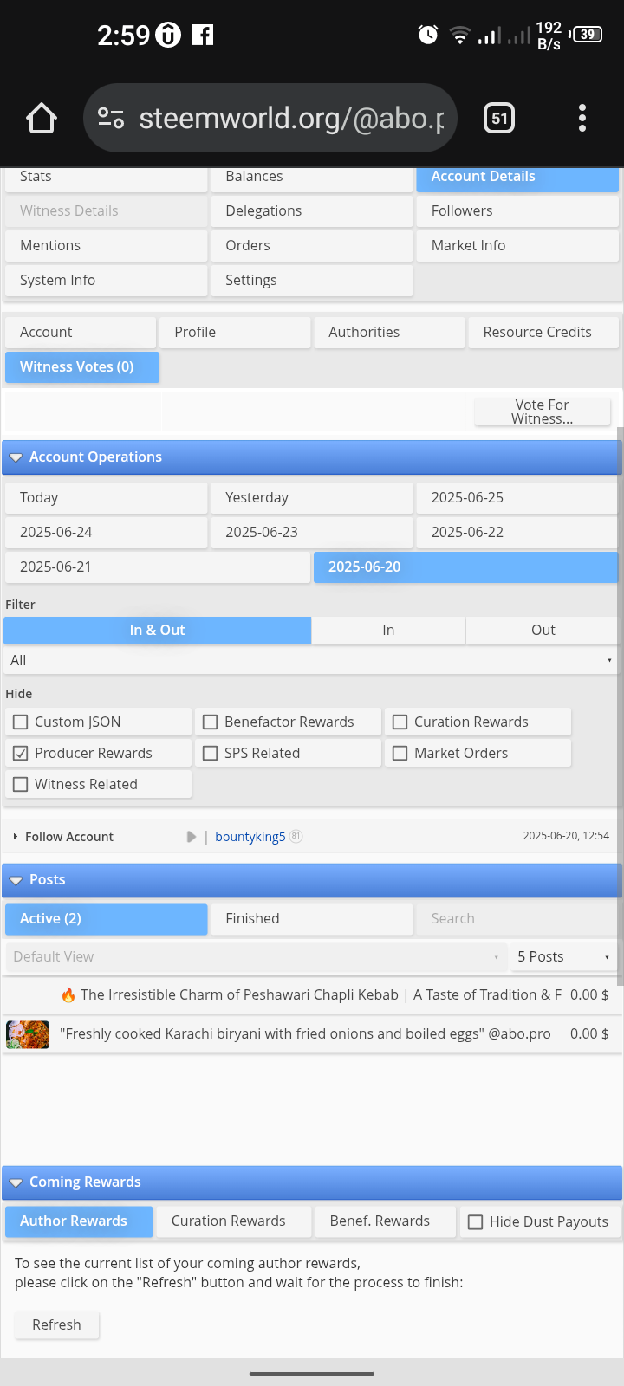This screenshot has height=1386, width=624.
Task: Click the Vote For Witness button
Action: (542, 412)
